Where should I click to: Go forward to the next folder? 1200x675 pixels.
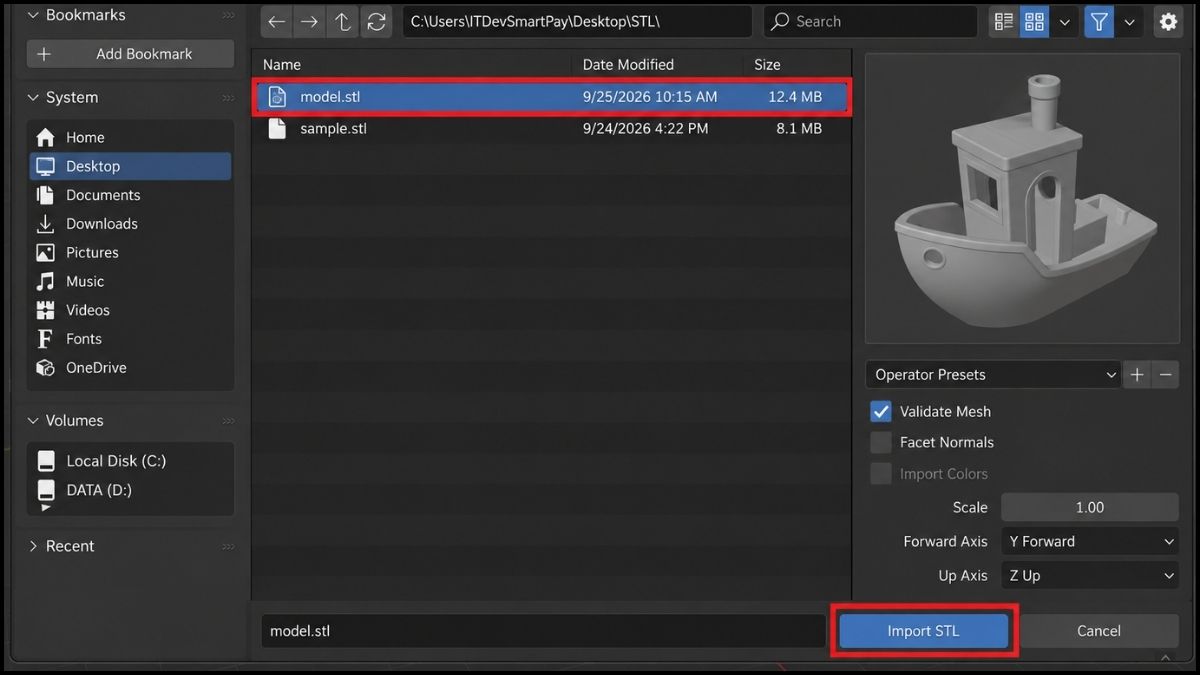click(x=310, y=21)
